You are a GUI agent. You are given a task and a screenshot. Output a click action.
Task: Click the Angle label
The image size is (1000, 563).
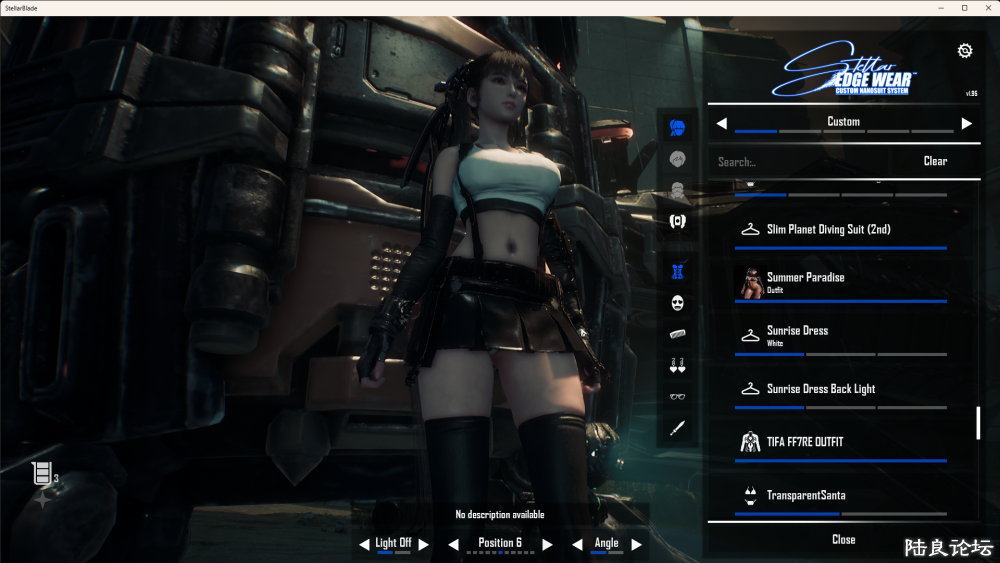pos(607,543)
